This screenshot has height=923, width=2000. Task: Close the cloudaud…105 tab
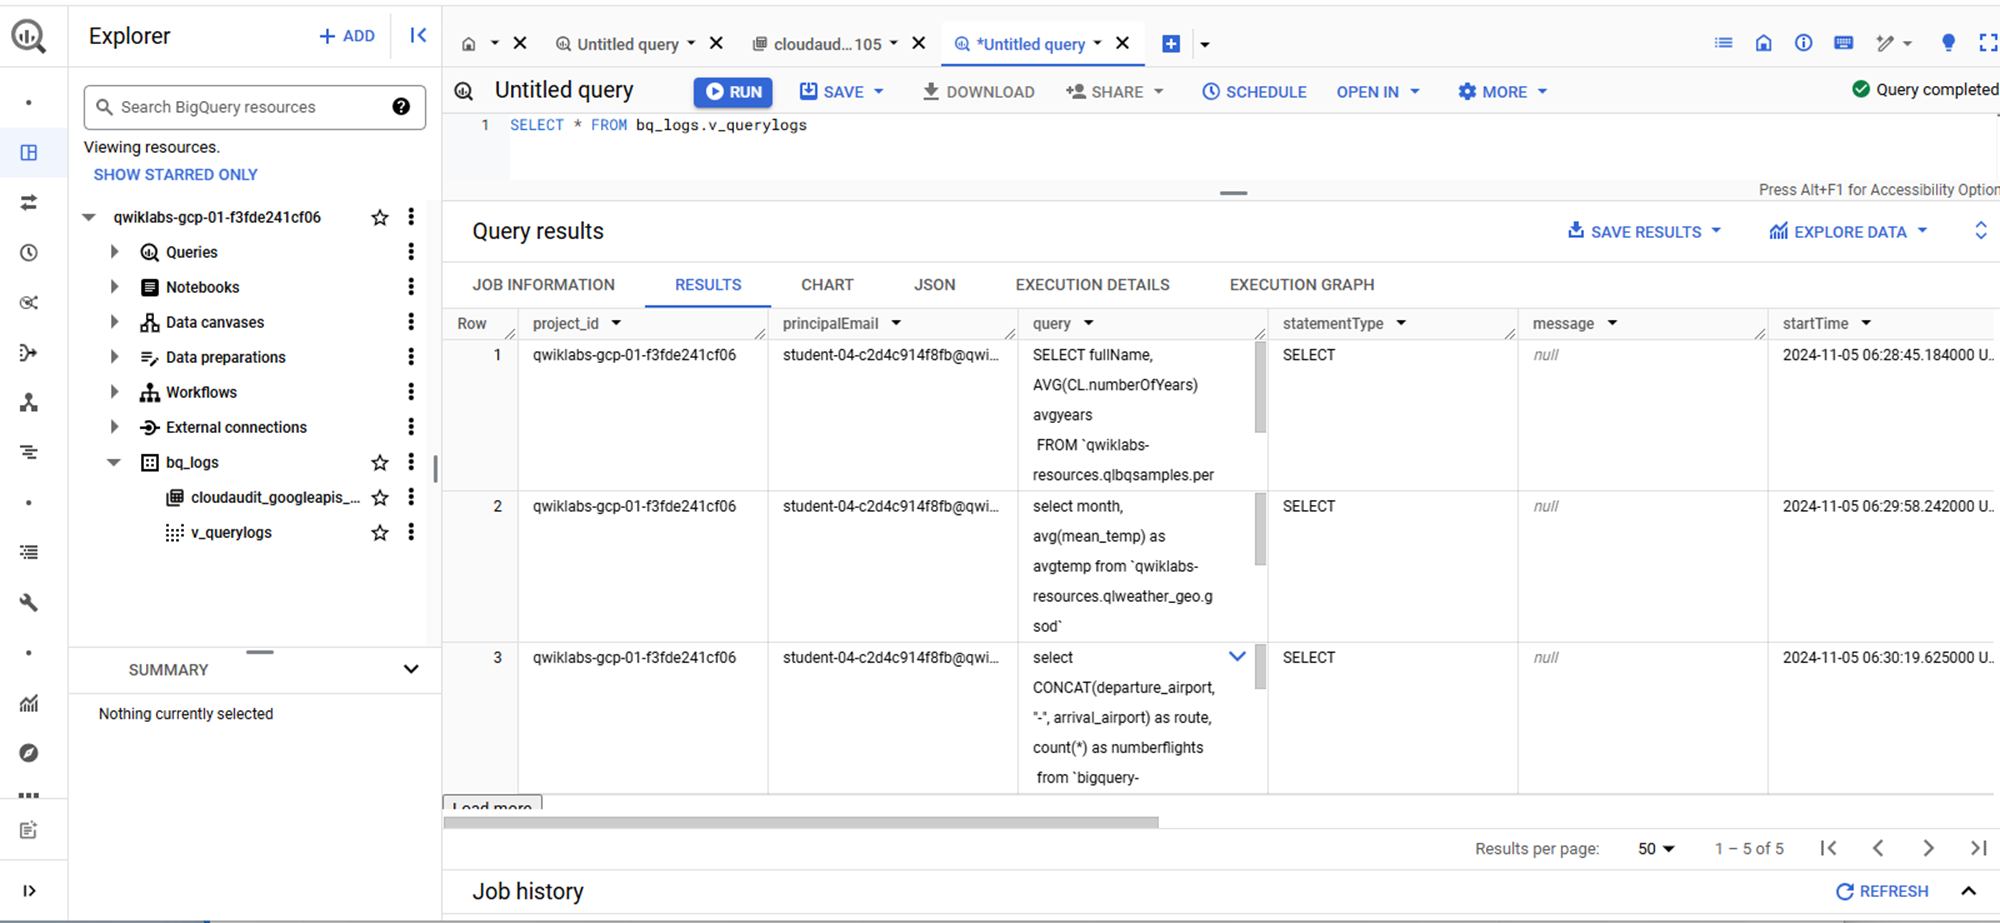coord(919,43)
